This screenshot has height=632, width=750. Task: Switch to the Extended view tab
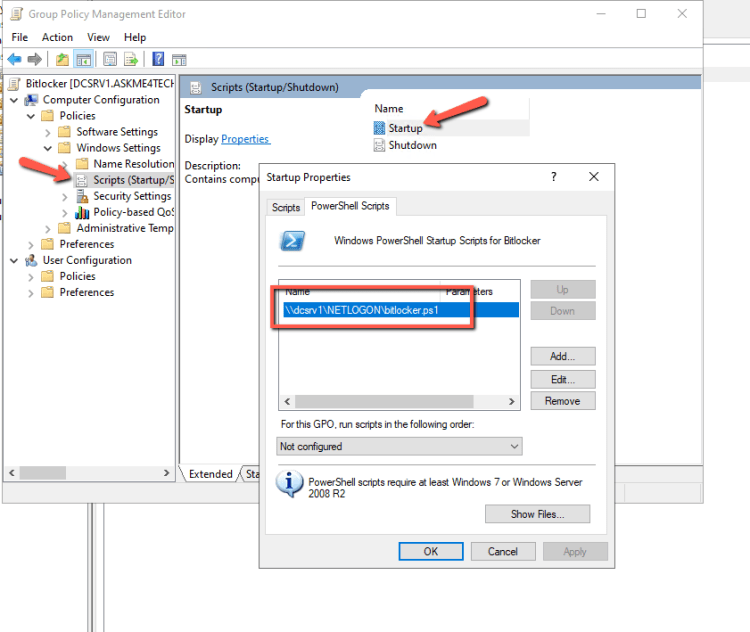tap(210, 474)
